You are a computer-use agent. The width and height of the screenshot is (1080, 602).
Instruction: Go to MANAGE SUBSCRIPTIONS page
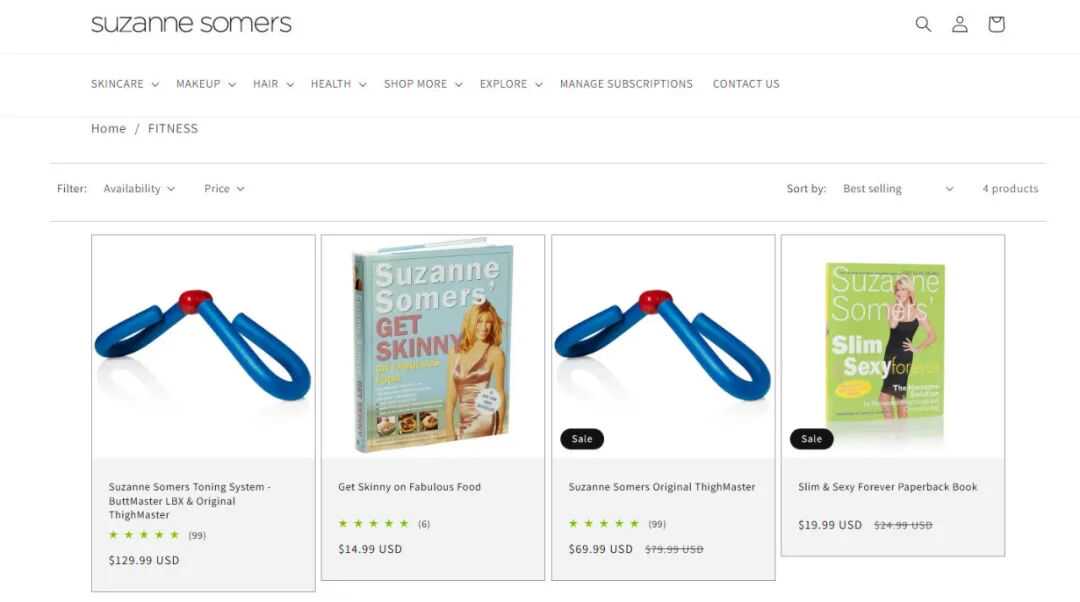pos(626,84)
